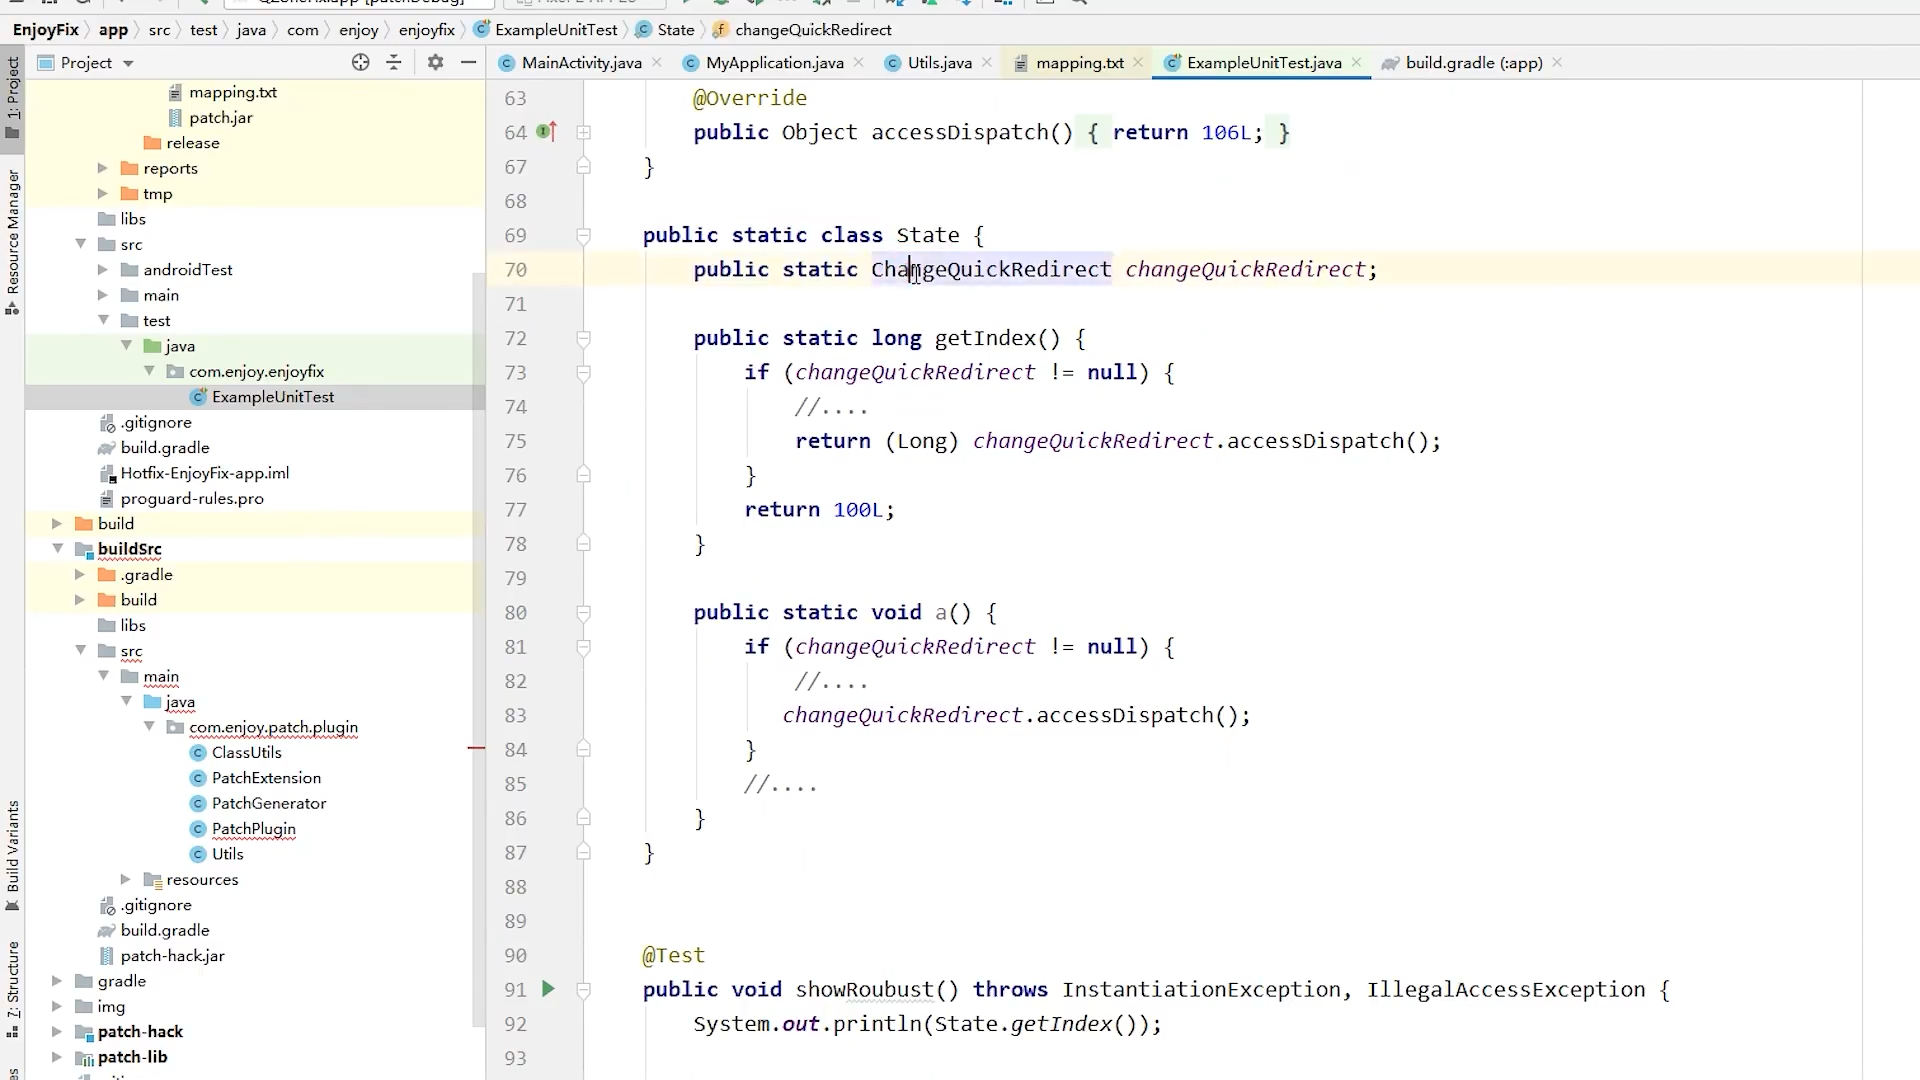Collapse the buildSrc module node
The height and width of the screenshot is (1080, 1920).
(57, 549)
